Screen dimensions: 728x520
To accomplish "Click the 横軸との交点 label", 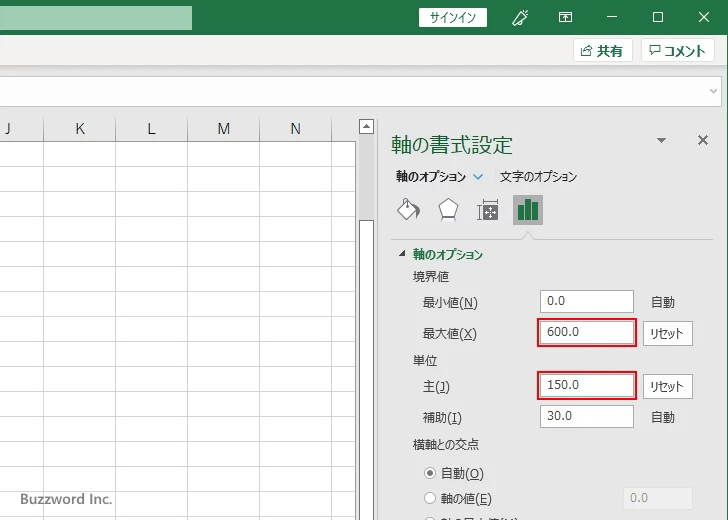I will tap(446, 445).
